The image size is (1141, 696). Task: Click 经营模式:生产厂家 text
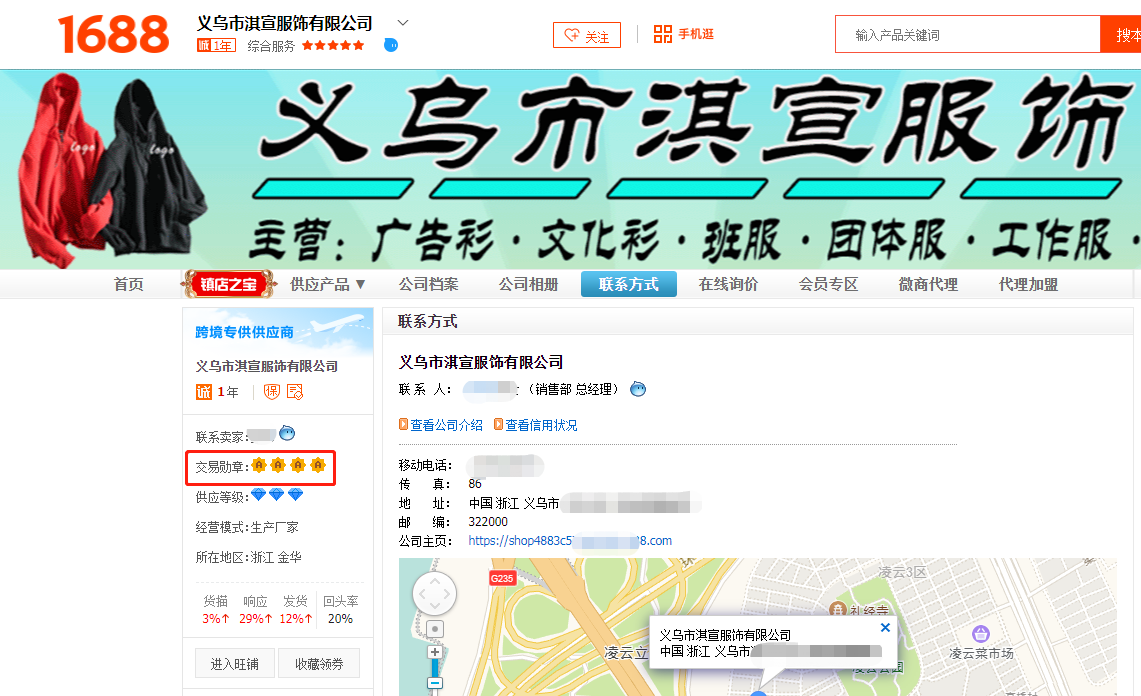coord(247,527)
